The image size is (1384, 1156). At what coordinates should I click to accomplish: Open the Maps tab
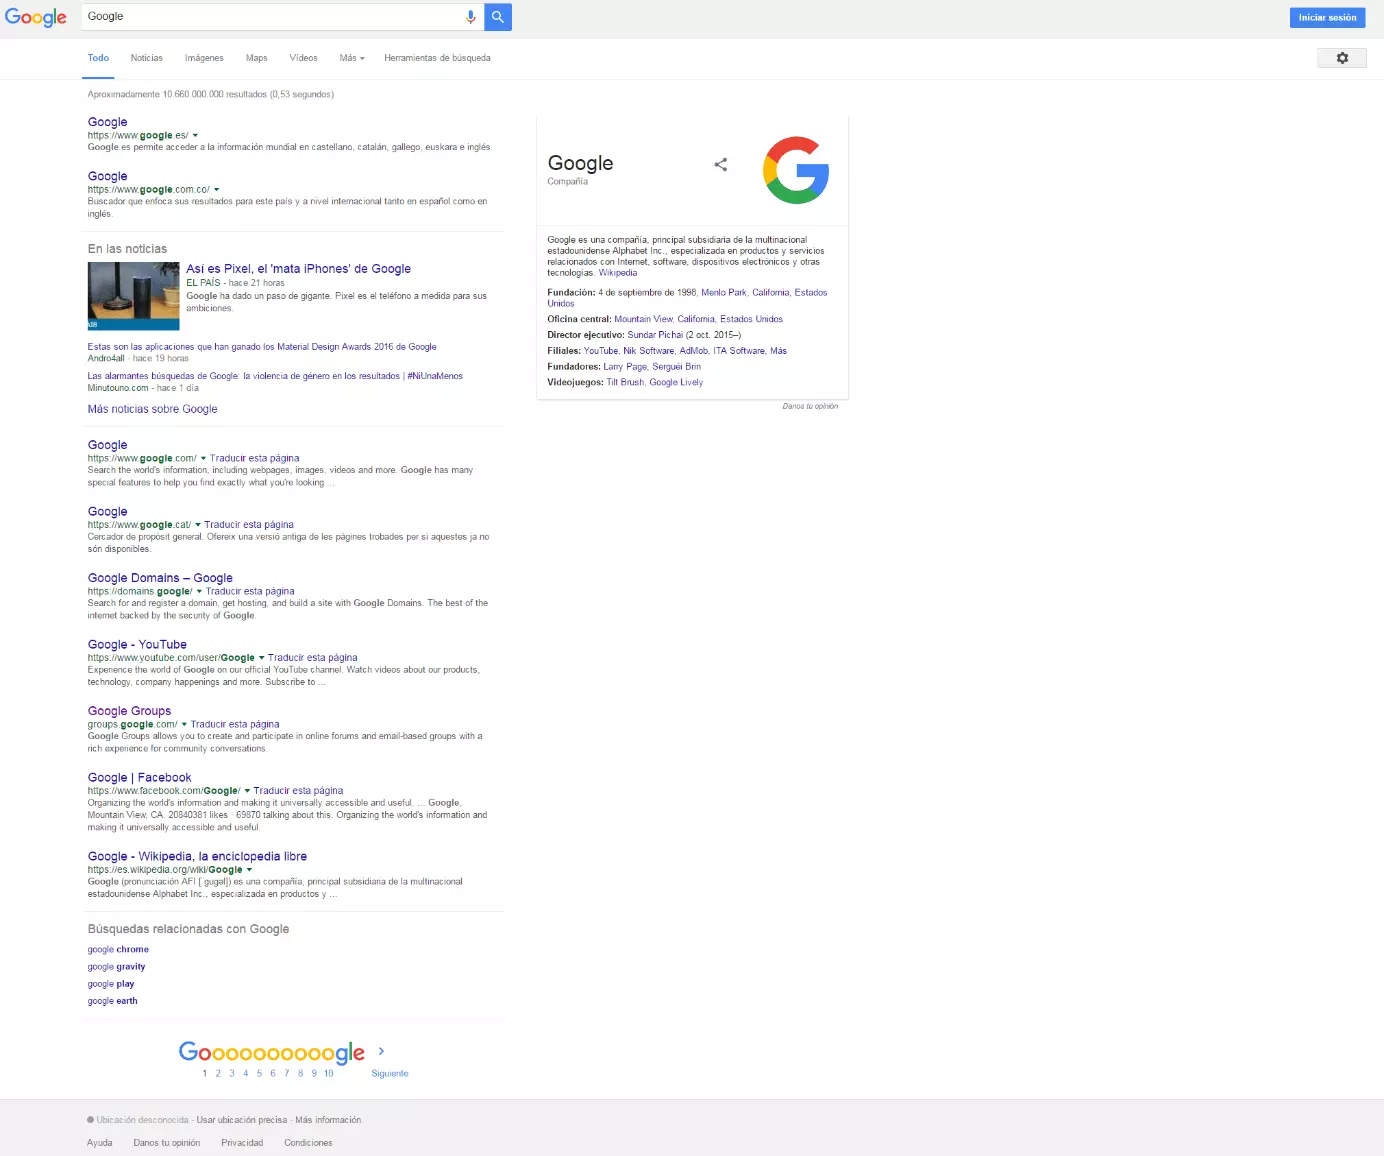pos(257,58)
